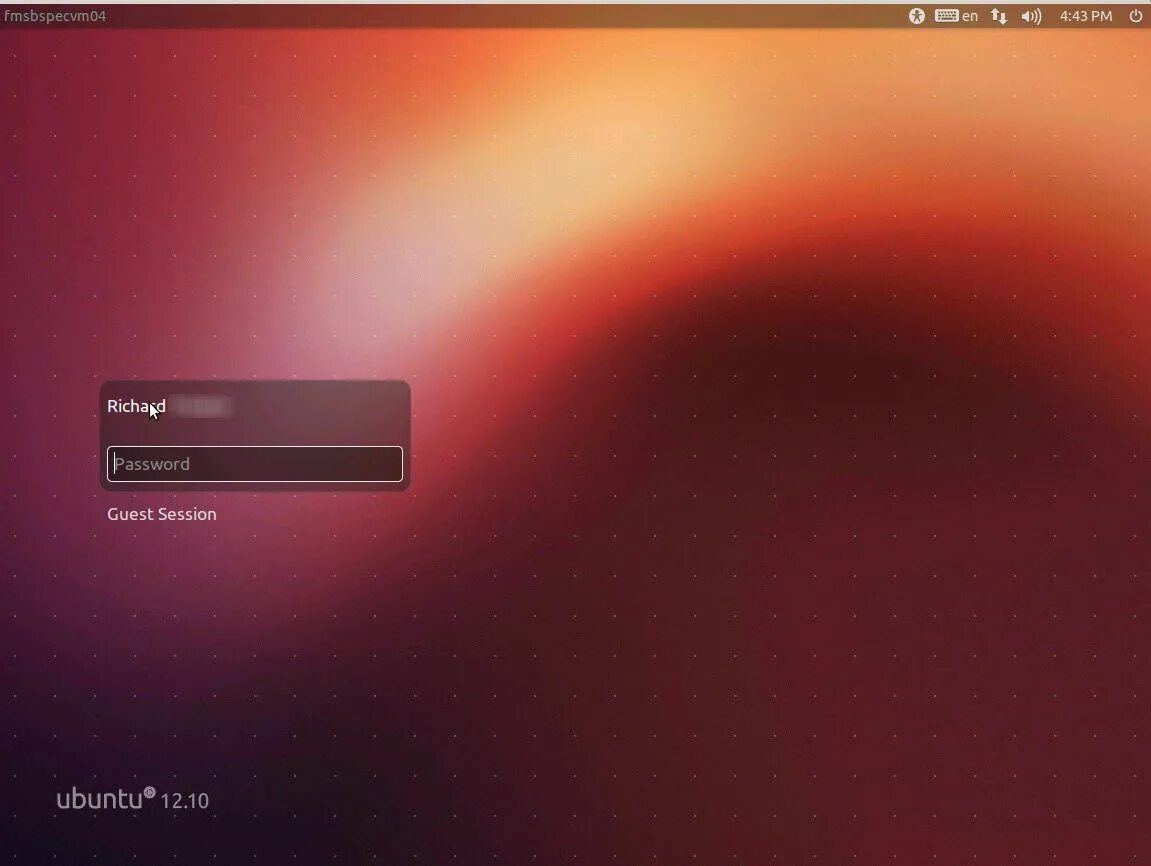Image resolution: width=1151 pixels, height=866 pixels.
Task: Open the power/shutdown menu icon
Action: pyautogui.click(x=1135, y=16)
